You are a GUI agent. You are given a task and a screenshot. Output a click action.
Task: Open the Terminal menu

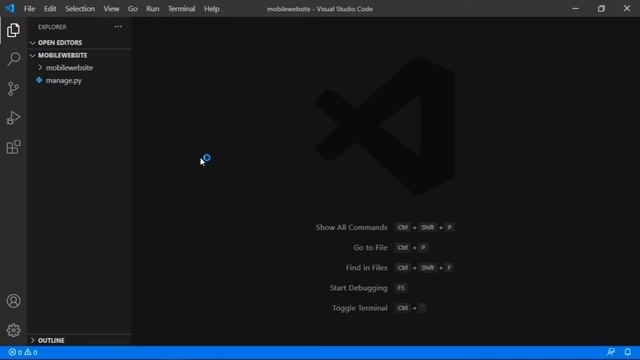[x=182, y=9]
